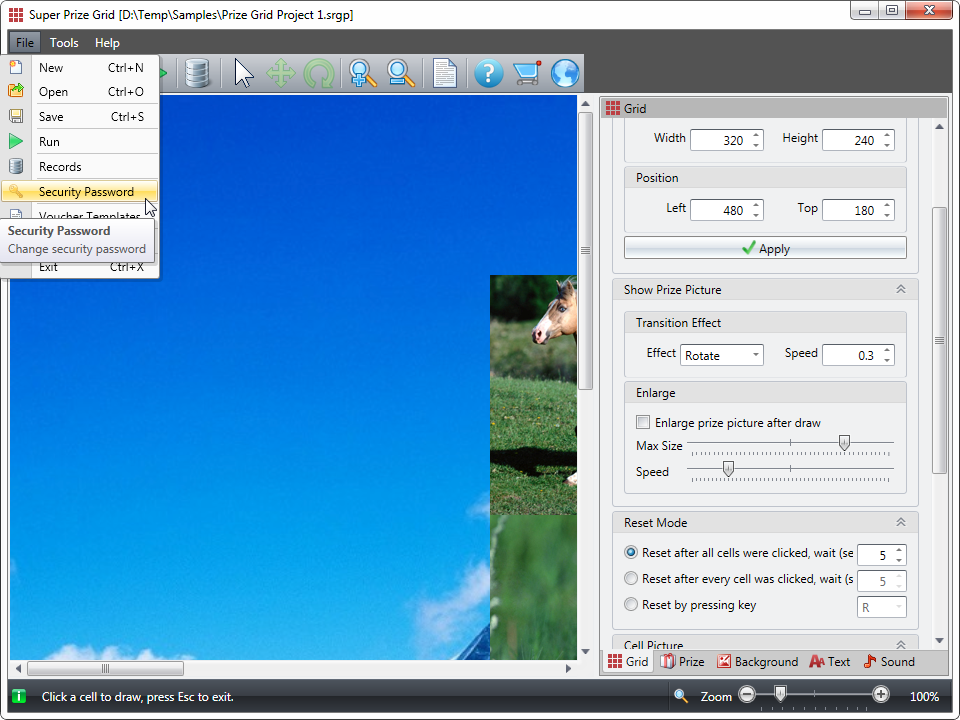This screenshot has width=960, height=720.
Task: Select the Move tool with green arrows
Action: click(x=281, y=73)
